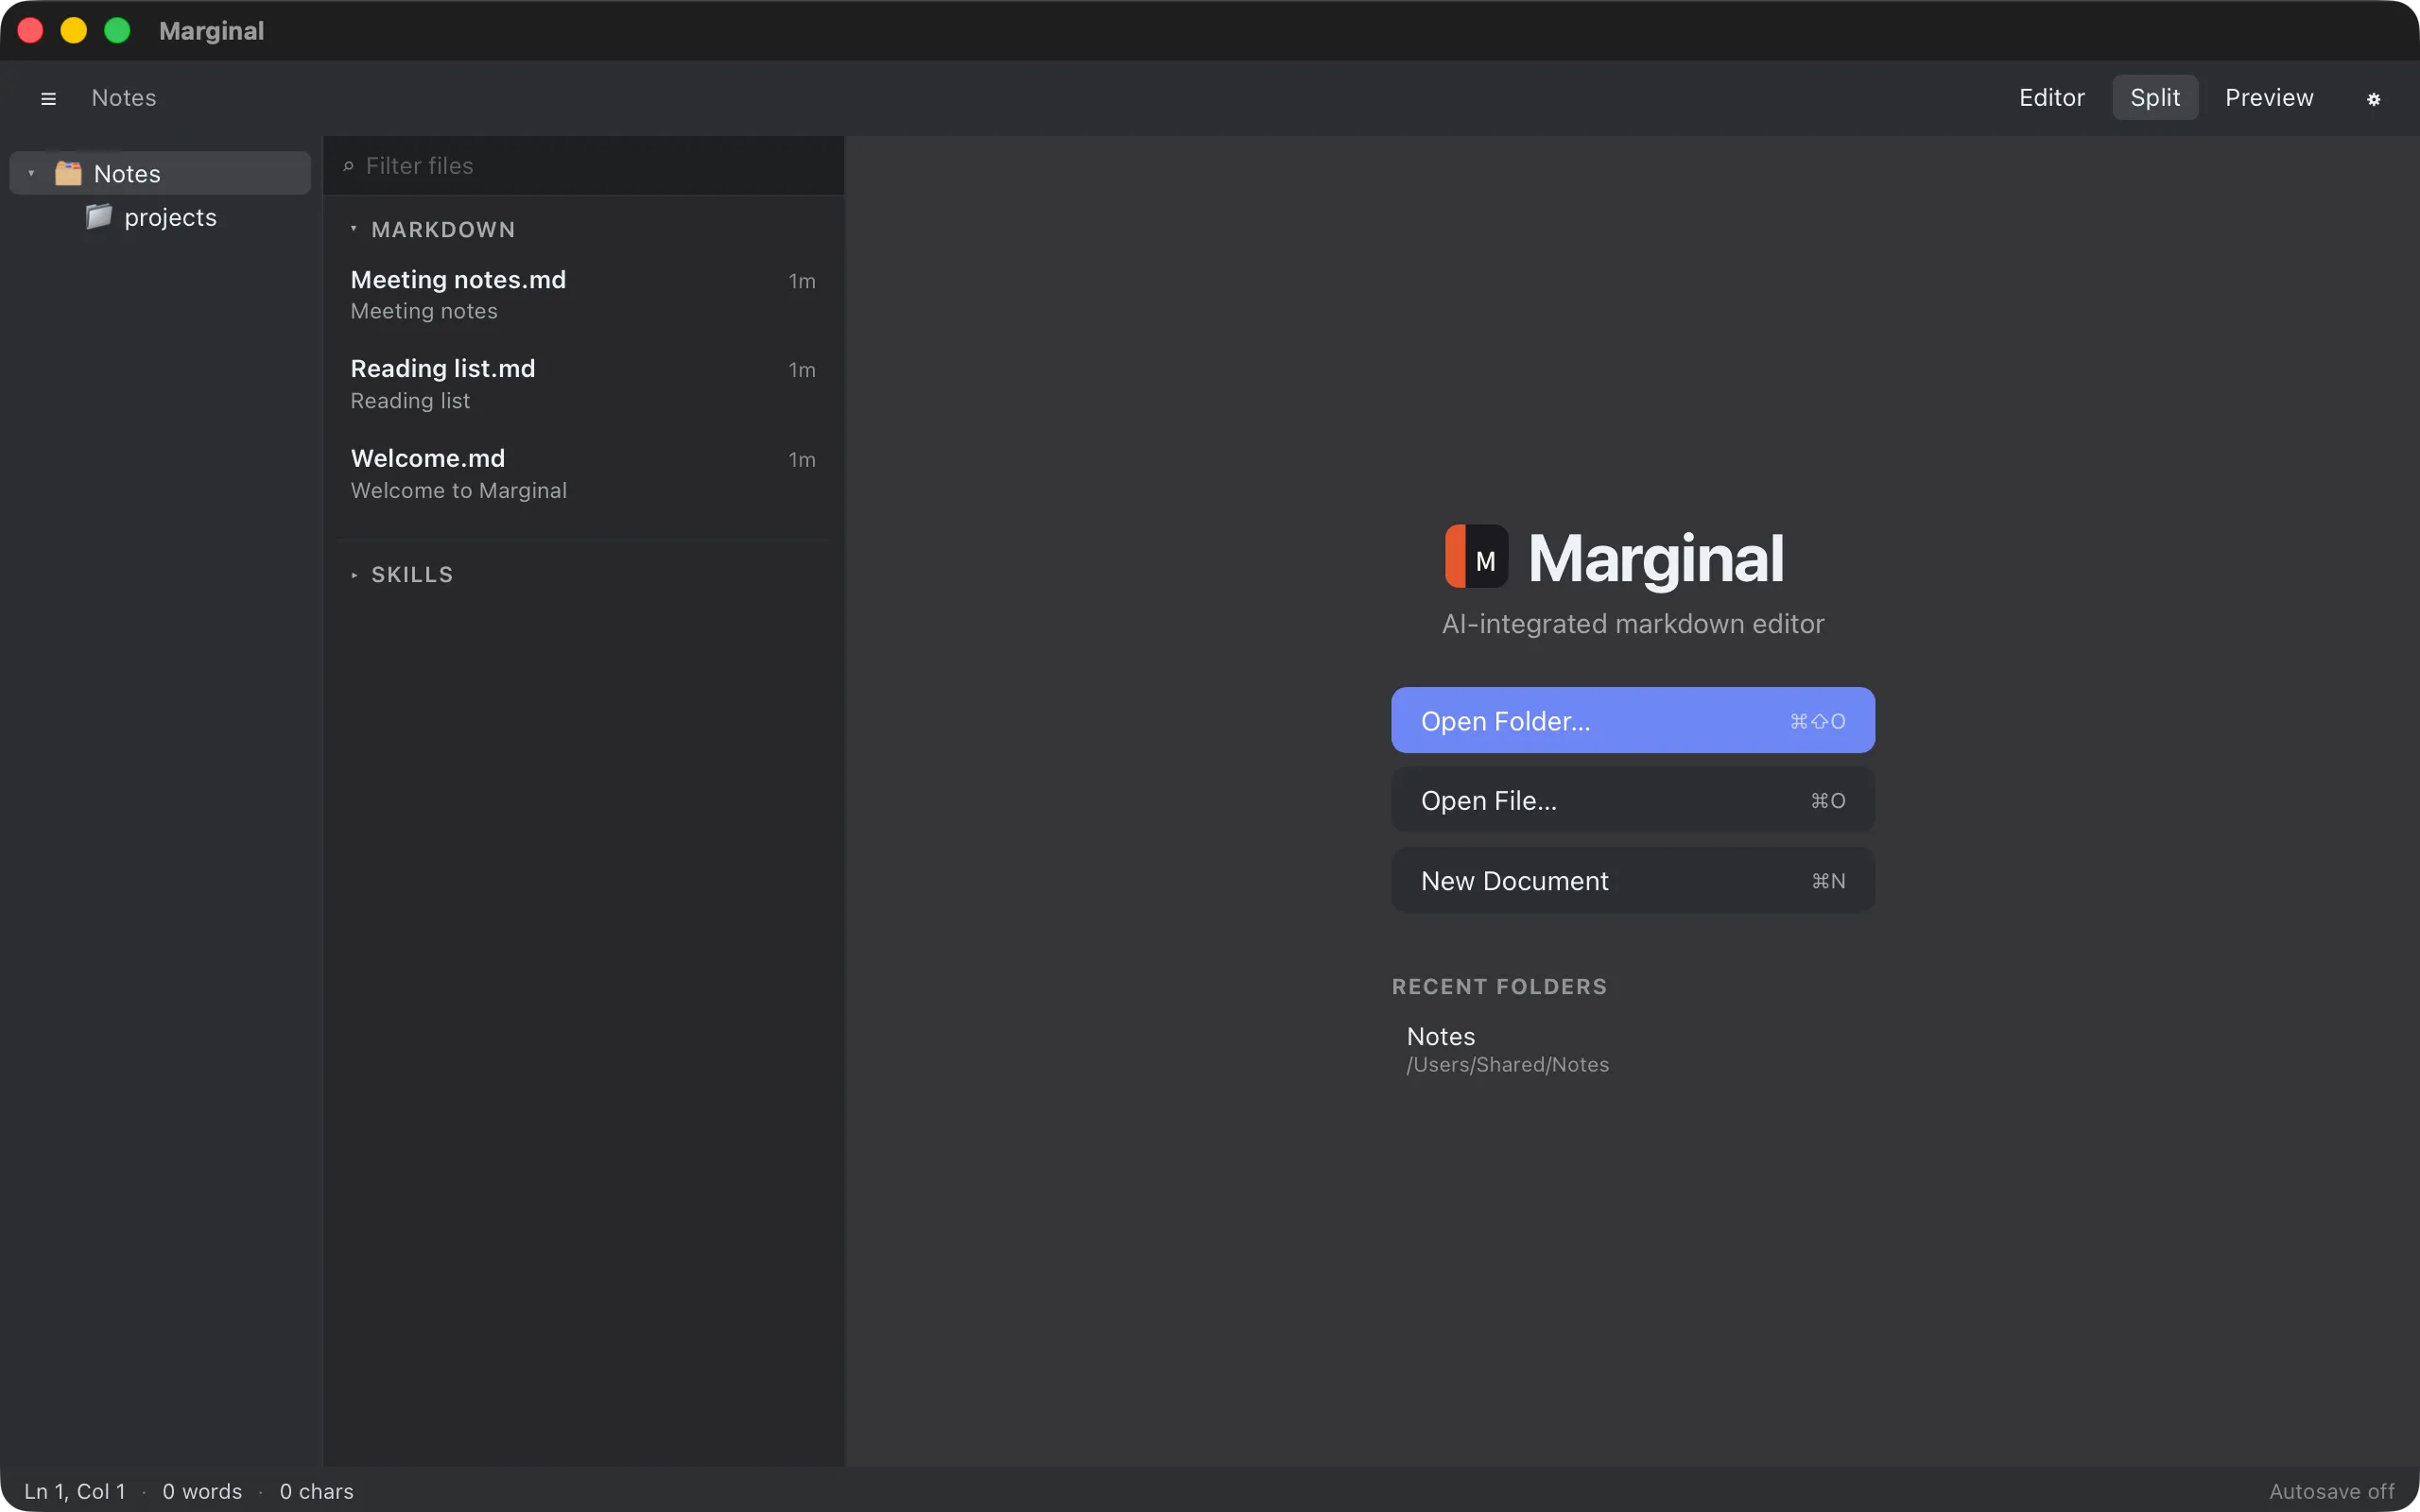Screen dimensions: 2420x1512
Task: Click 0 chars status entry
Action: 316,1491
